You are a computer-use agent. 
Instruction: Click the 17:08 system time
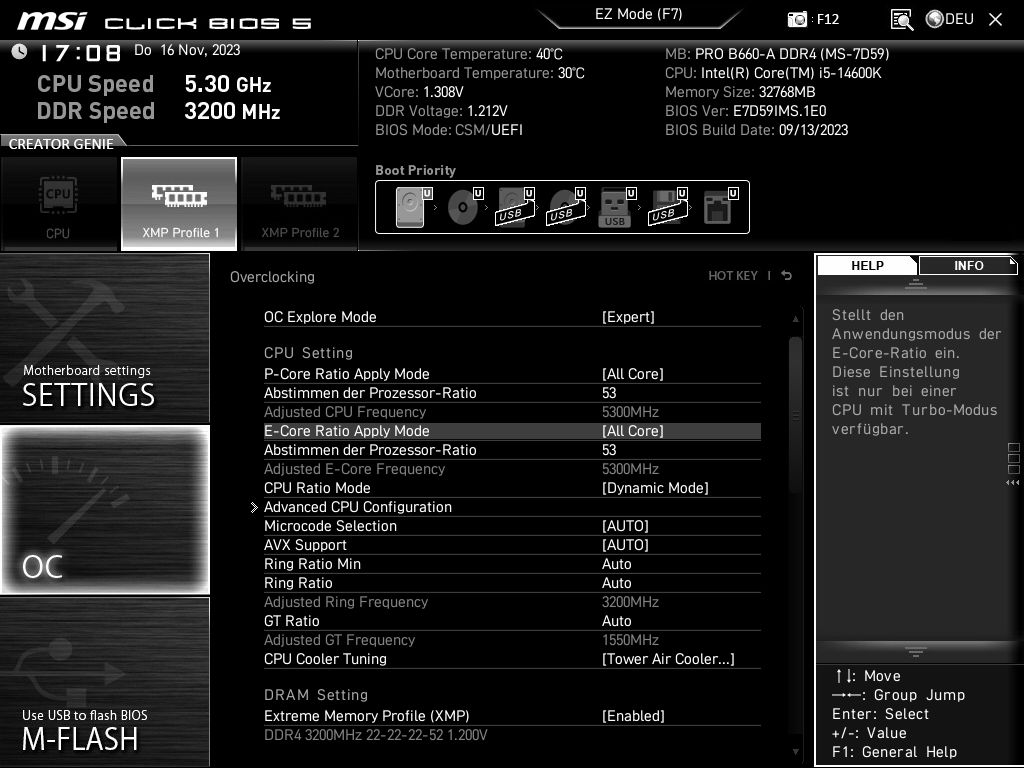tap(80, 53)
